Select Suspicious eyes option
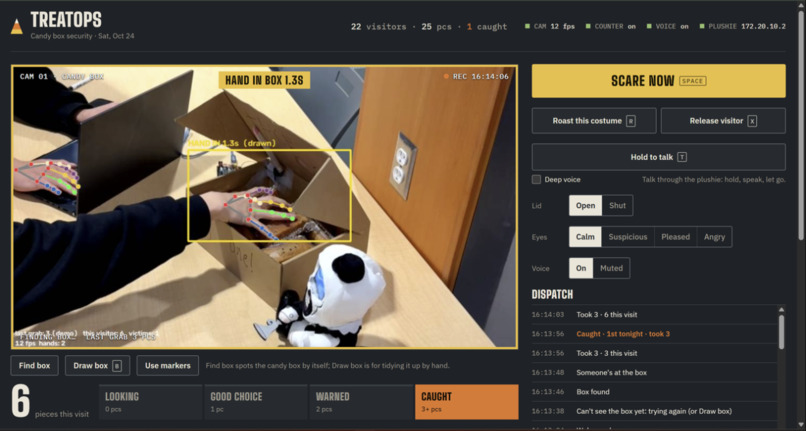 pos(628,237)
